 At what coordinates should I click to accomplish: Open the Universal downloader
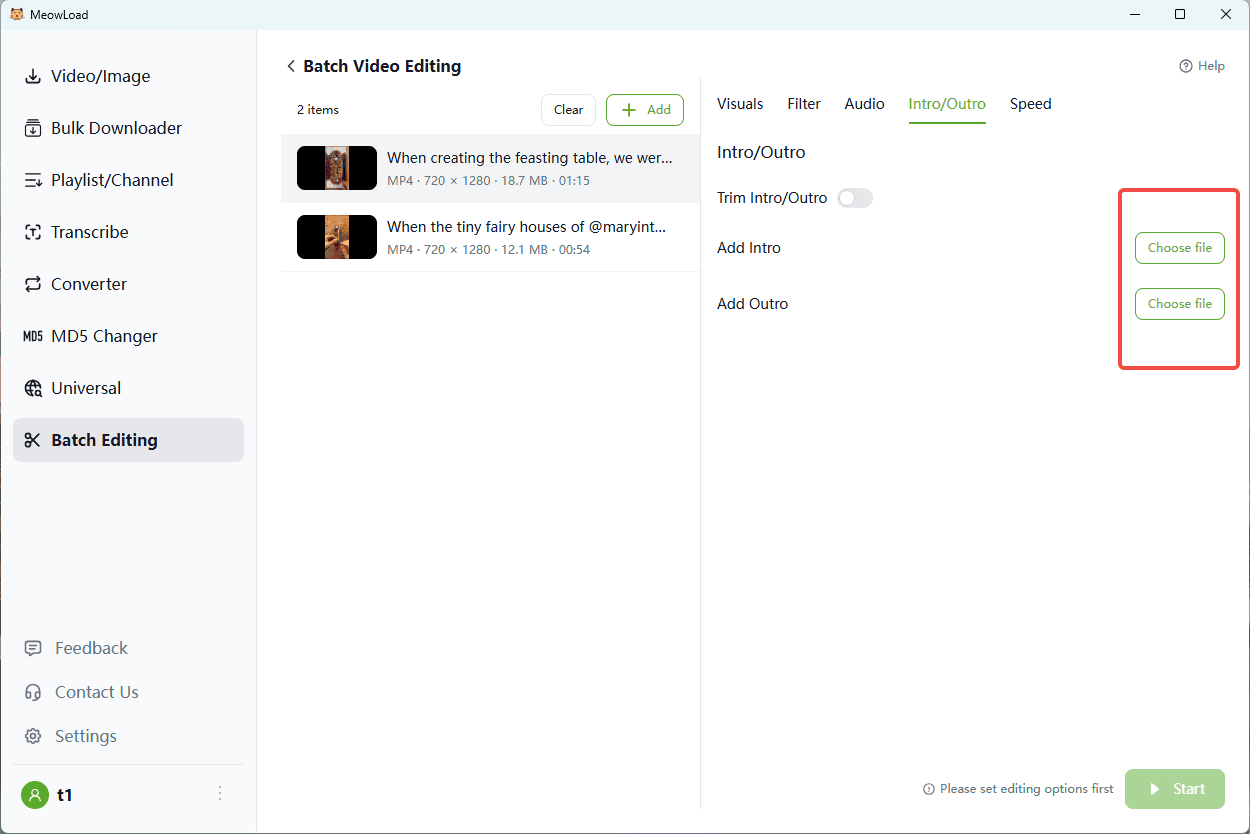point(86,388)
